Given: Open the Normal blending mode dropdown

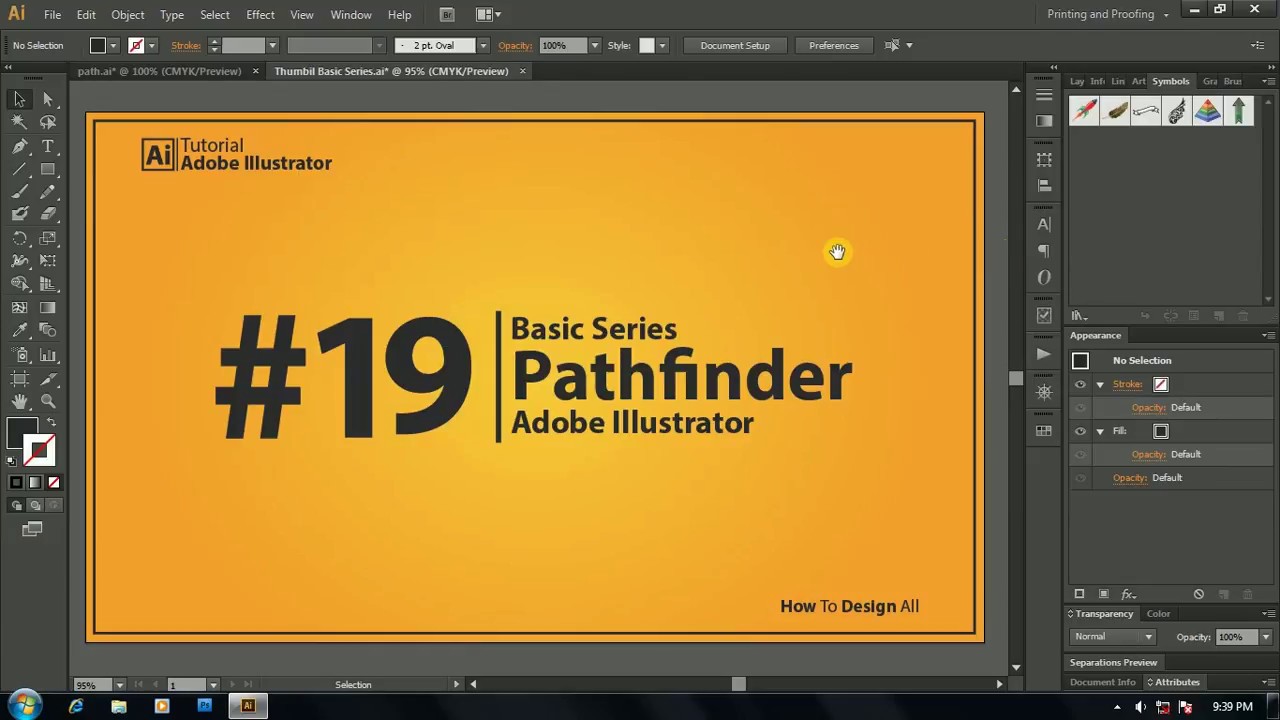Looking at the screenshot, I should tap(1113, 637).
